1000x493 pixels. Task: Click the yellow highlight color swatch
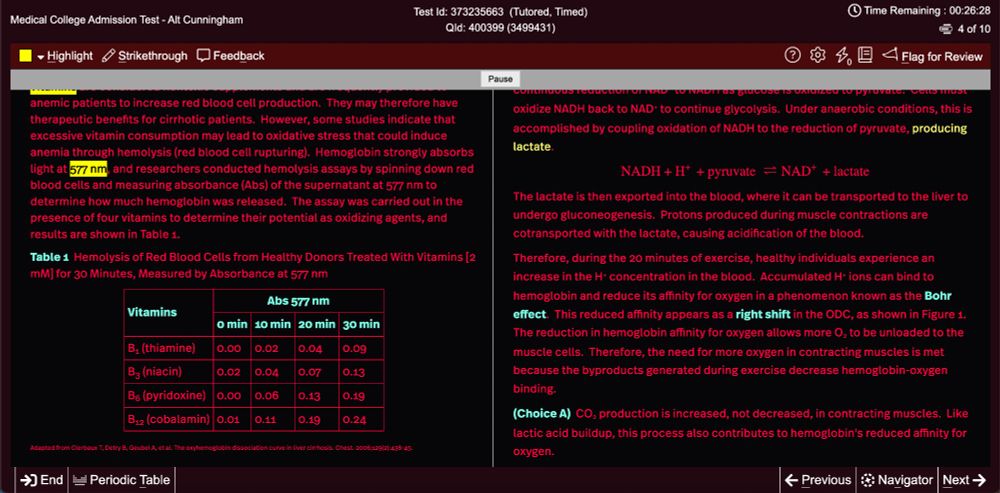[26, 56]
